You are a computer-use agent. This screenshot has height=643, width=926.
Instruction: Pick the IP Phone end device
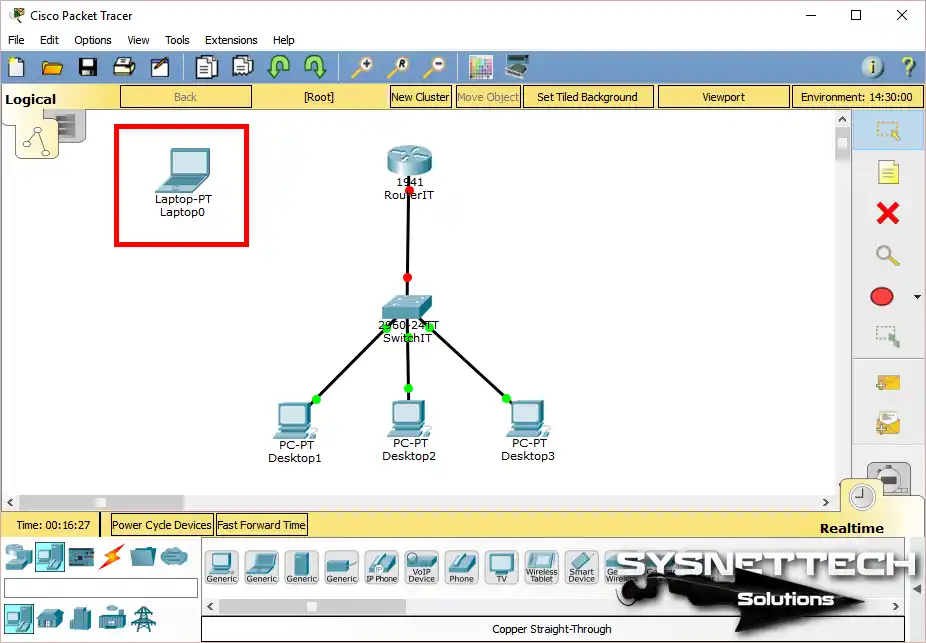(x=381, y=567)
